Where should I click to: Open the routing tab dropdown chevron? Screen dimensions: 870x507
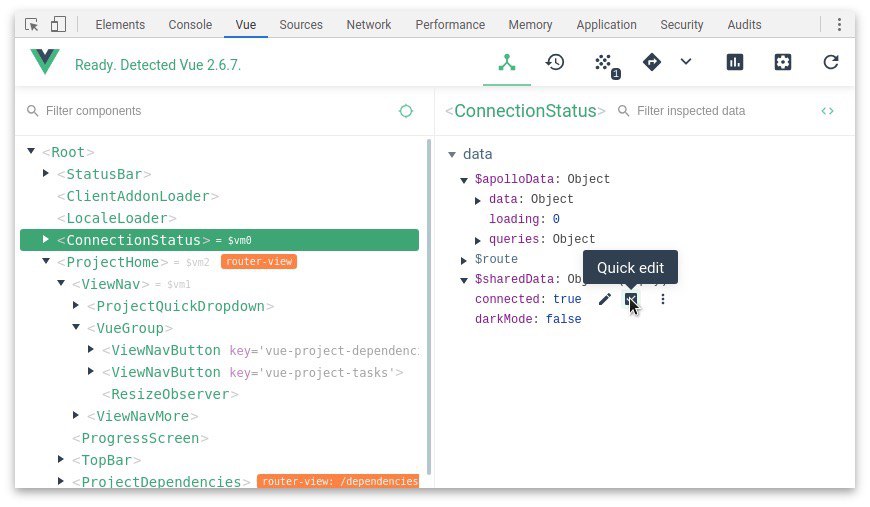coord(686,63)
